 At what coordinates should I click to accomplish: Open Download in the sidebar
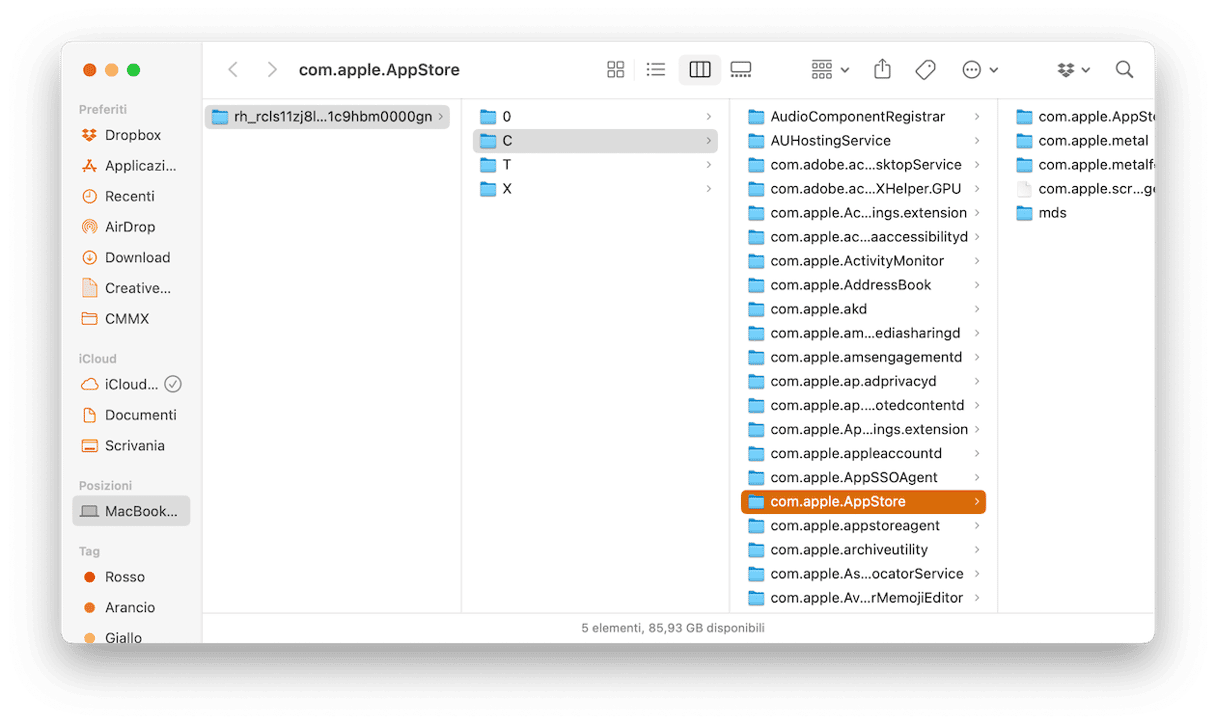click(x=131, y=257)
